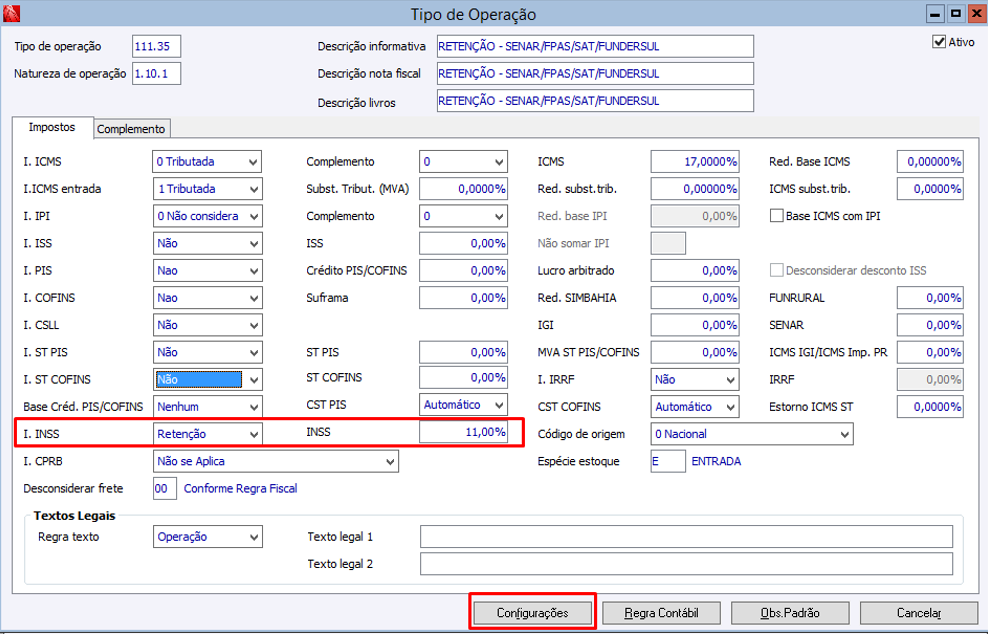The image size is (988, 635).
Task: Select the Impostos tab
Action: click(52, 127)
